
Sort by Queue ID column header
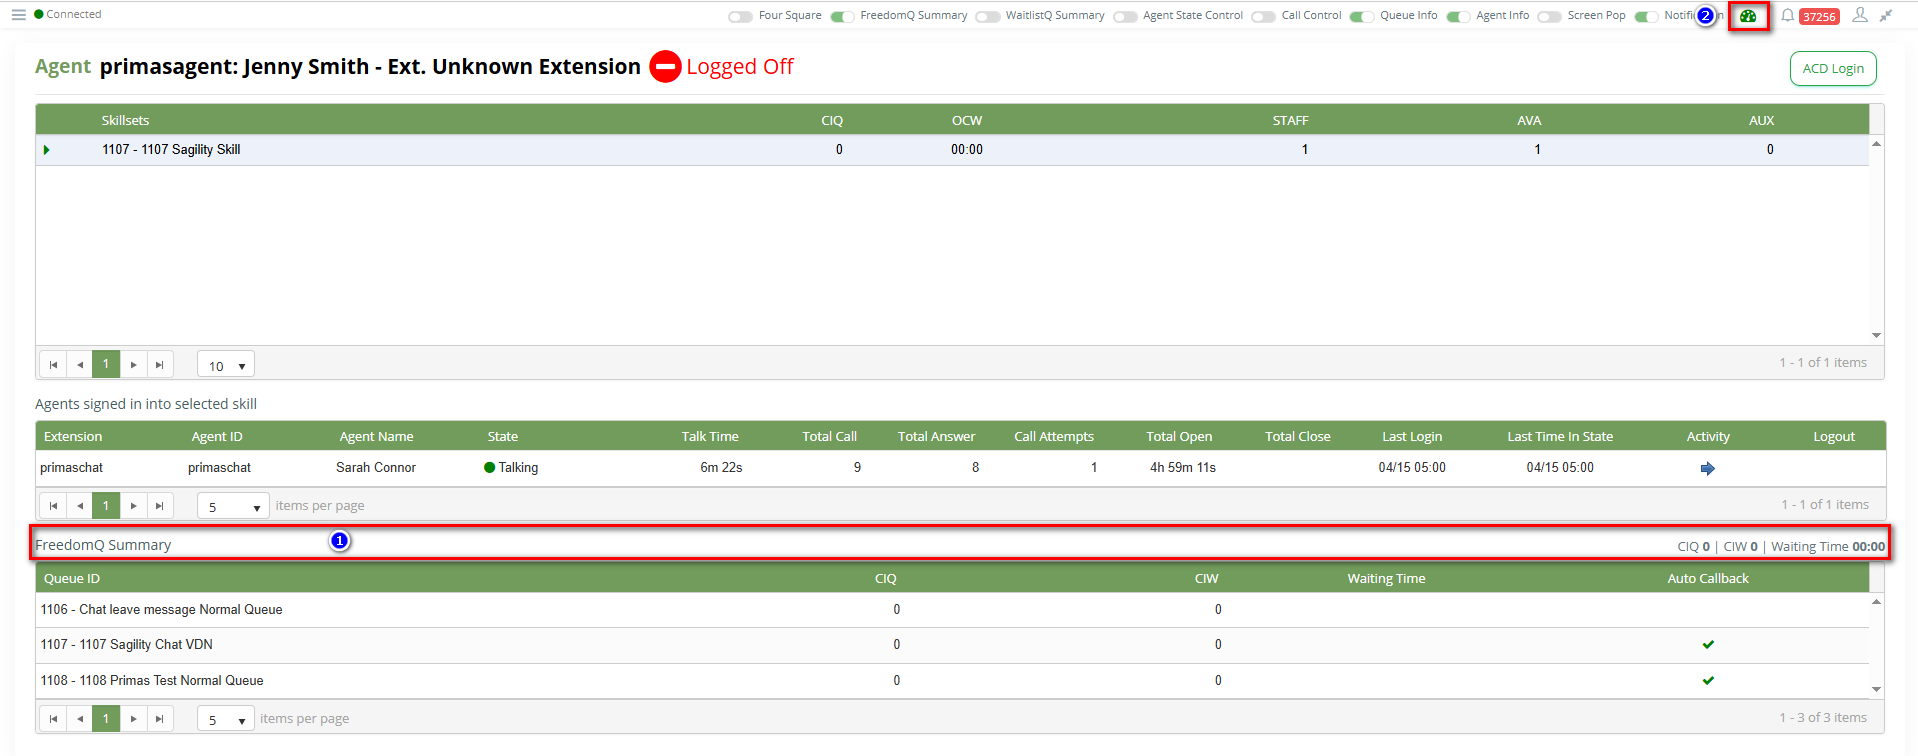[x=72, y=579]
